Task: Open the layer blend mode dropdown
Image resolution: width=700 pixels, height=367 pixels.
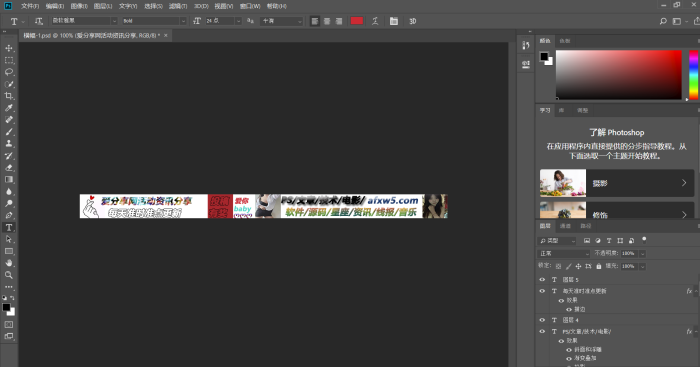Action: coord(563,253)
